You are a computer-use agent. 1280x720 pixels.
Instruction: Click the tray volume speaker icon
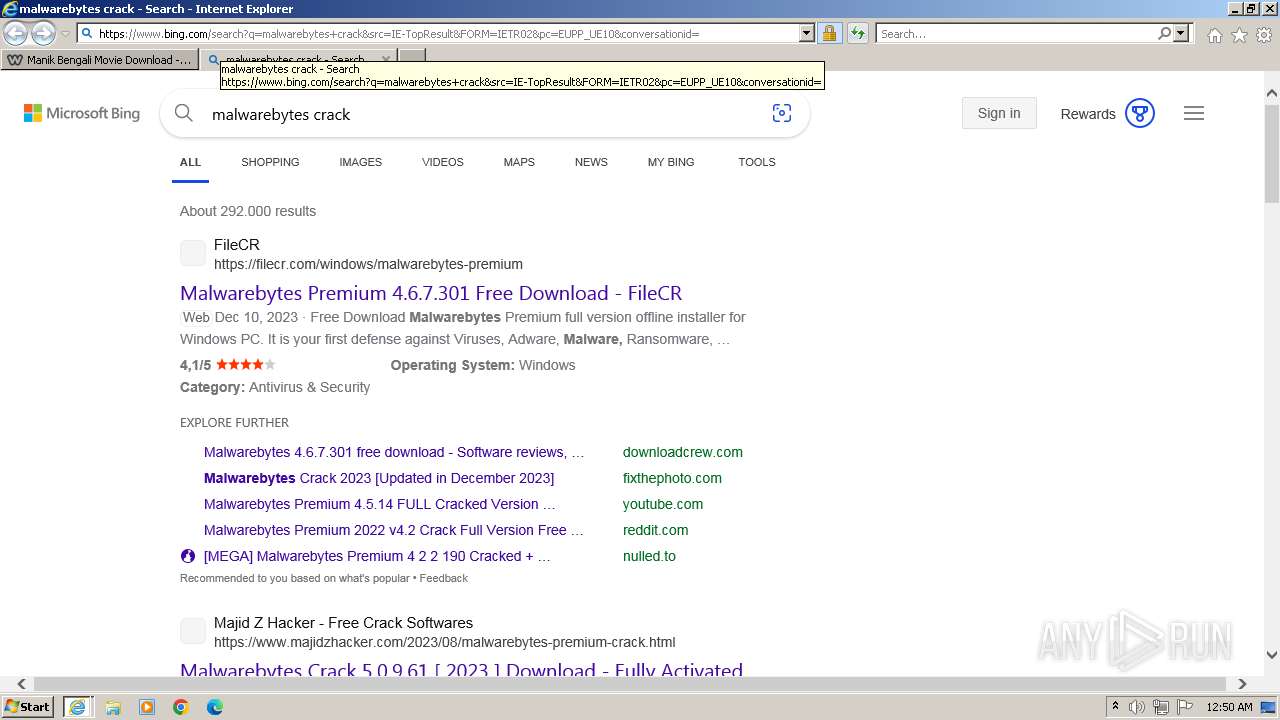point(1137,707)
